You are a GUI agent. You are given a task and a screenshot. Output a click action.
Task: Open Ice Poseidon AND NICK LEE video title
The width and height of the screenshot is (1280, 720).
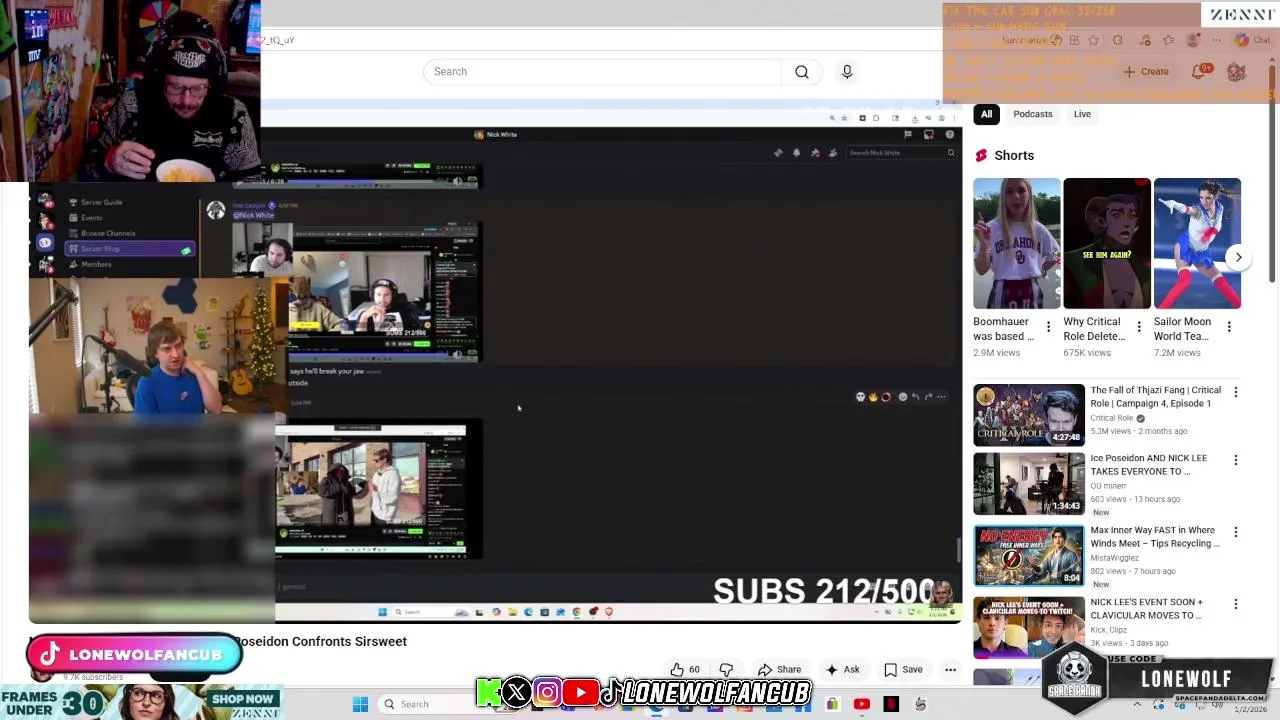coord(1148,465)
